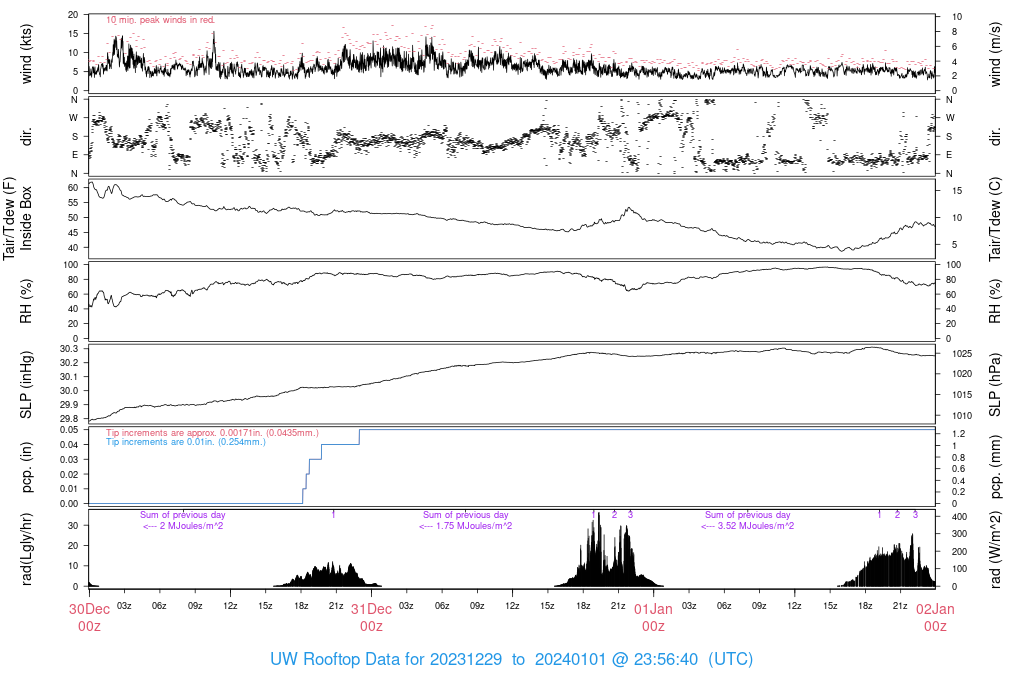Click the UW Rooftop Data title text
The height and width of the screenshot is (700, 1024).
tap(511, 660)
